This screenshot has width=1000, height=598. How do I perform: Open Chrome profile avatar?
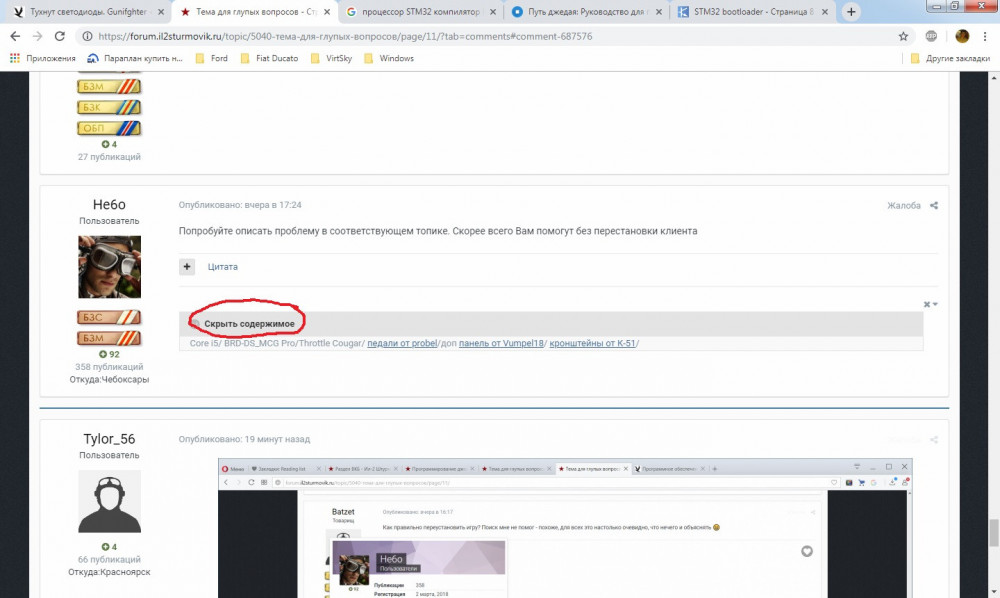(962, 36)
